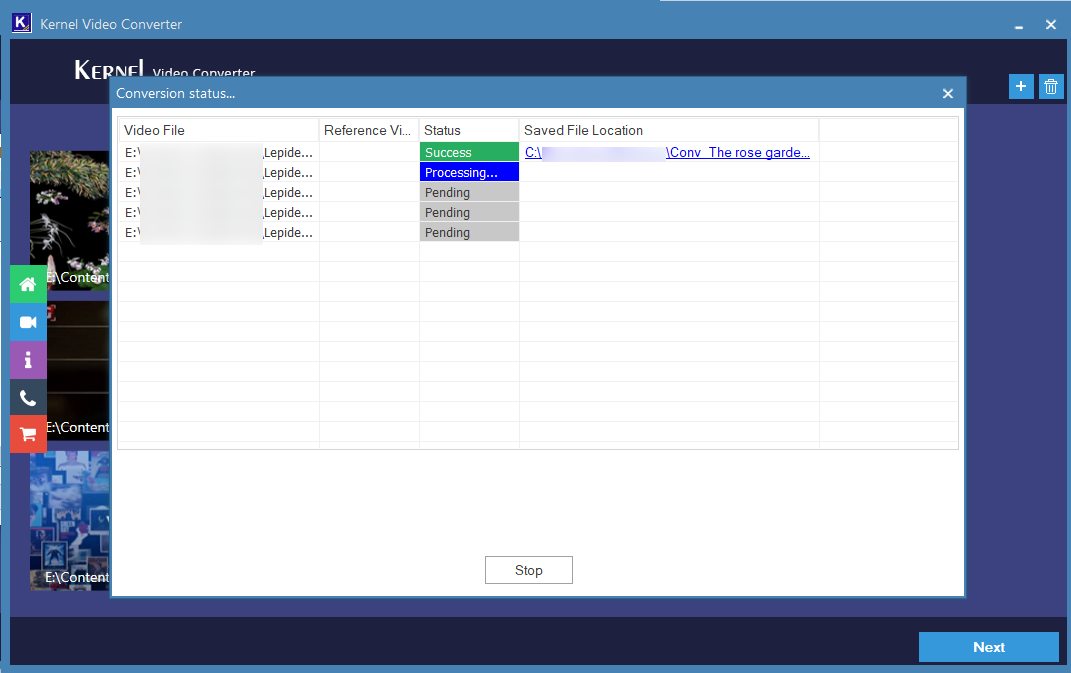This screenshot has width=1071, height=673.
Task: Select the green Success status cell
Action: coord(469,153)
